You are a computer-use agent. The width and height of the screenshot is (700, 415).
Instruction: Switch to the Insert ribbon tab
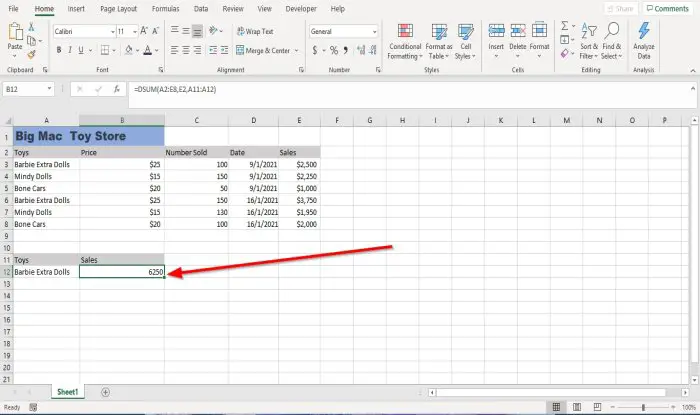pyautogui.click(x=76, y=8)
